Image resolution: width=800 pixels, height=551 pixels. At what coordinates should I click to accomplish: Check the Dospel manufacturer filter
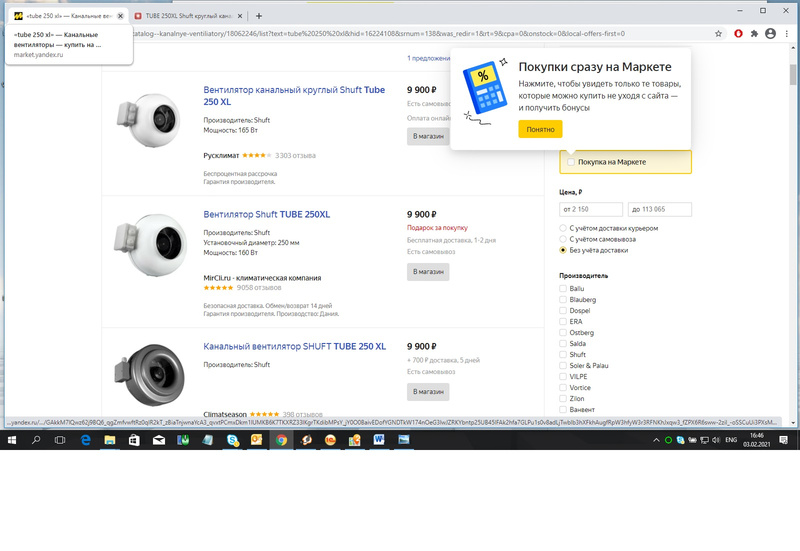coord(563,310)
